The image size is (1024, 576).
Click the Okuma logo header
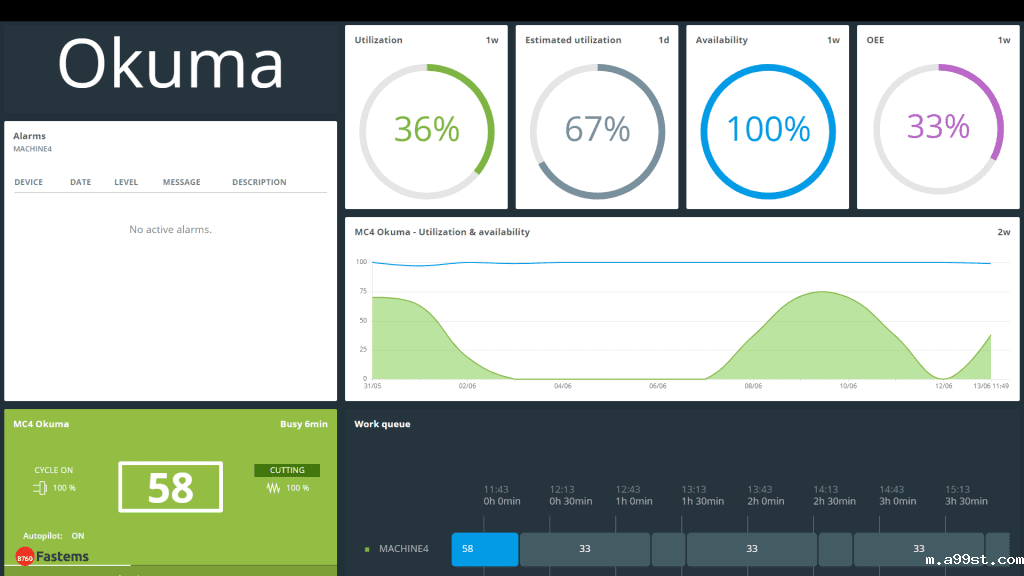170,65
